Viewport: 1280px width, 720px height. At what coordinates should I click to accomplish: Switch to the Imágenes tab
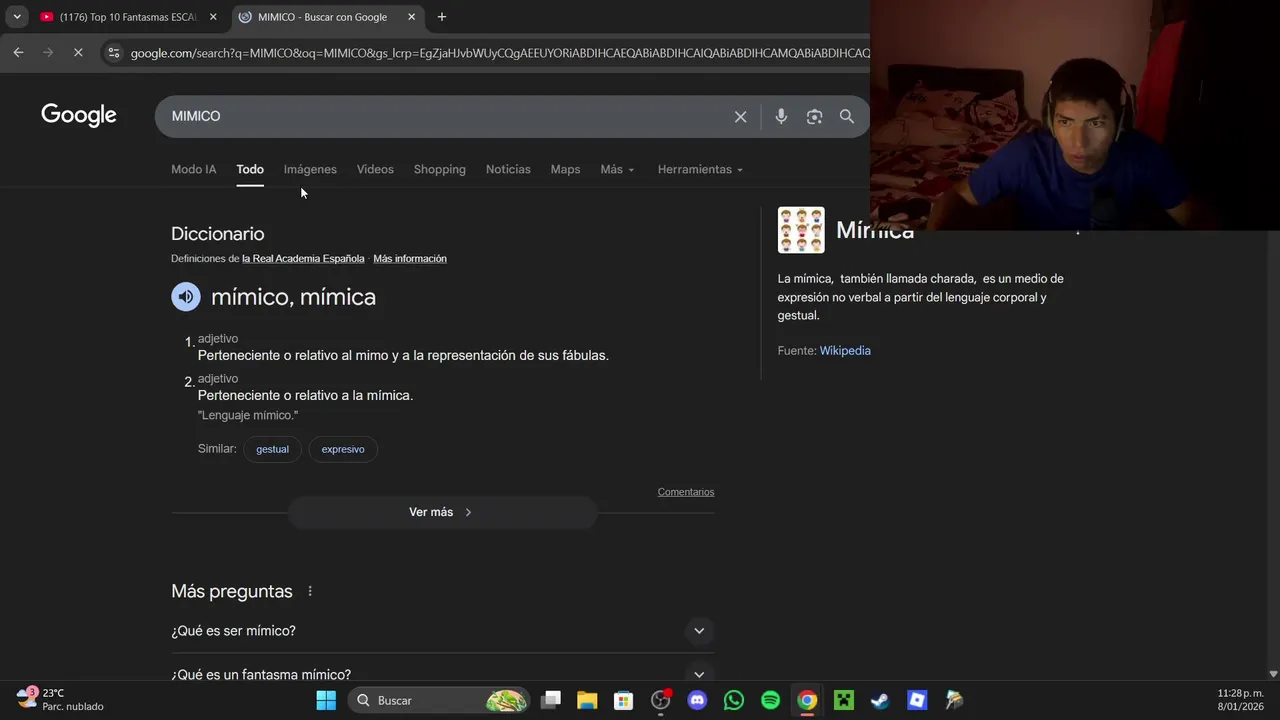point(310,170)
